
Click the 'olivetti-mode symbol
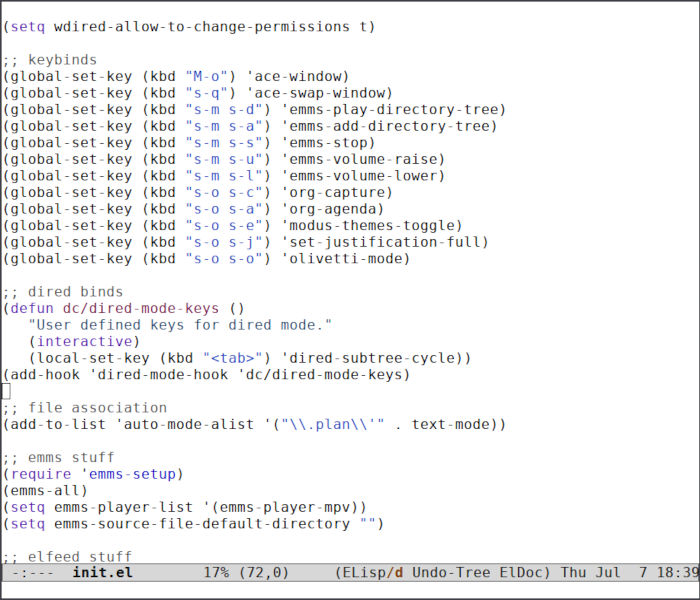pos(345,258)
